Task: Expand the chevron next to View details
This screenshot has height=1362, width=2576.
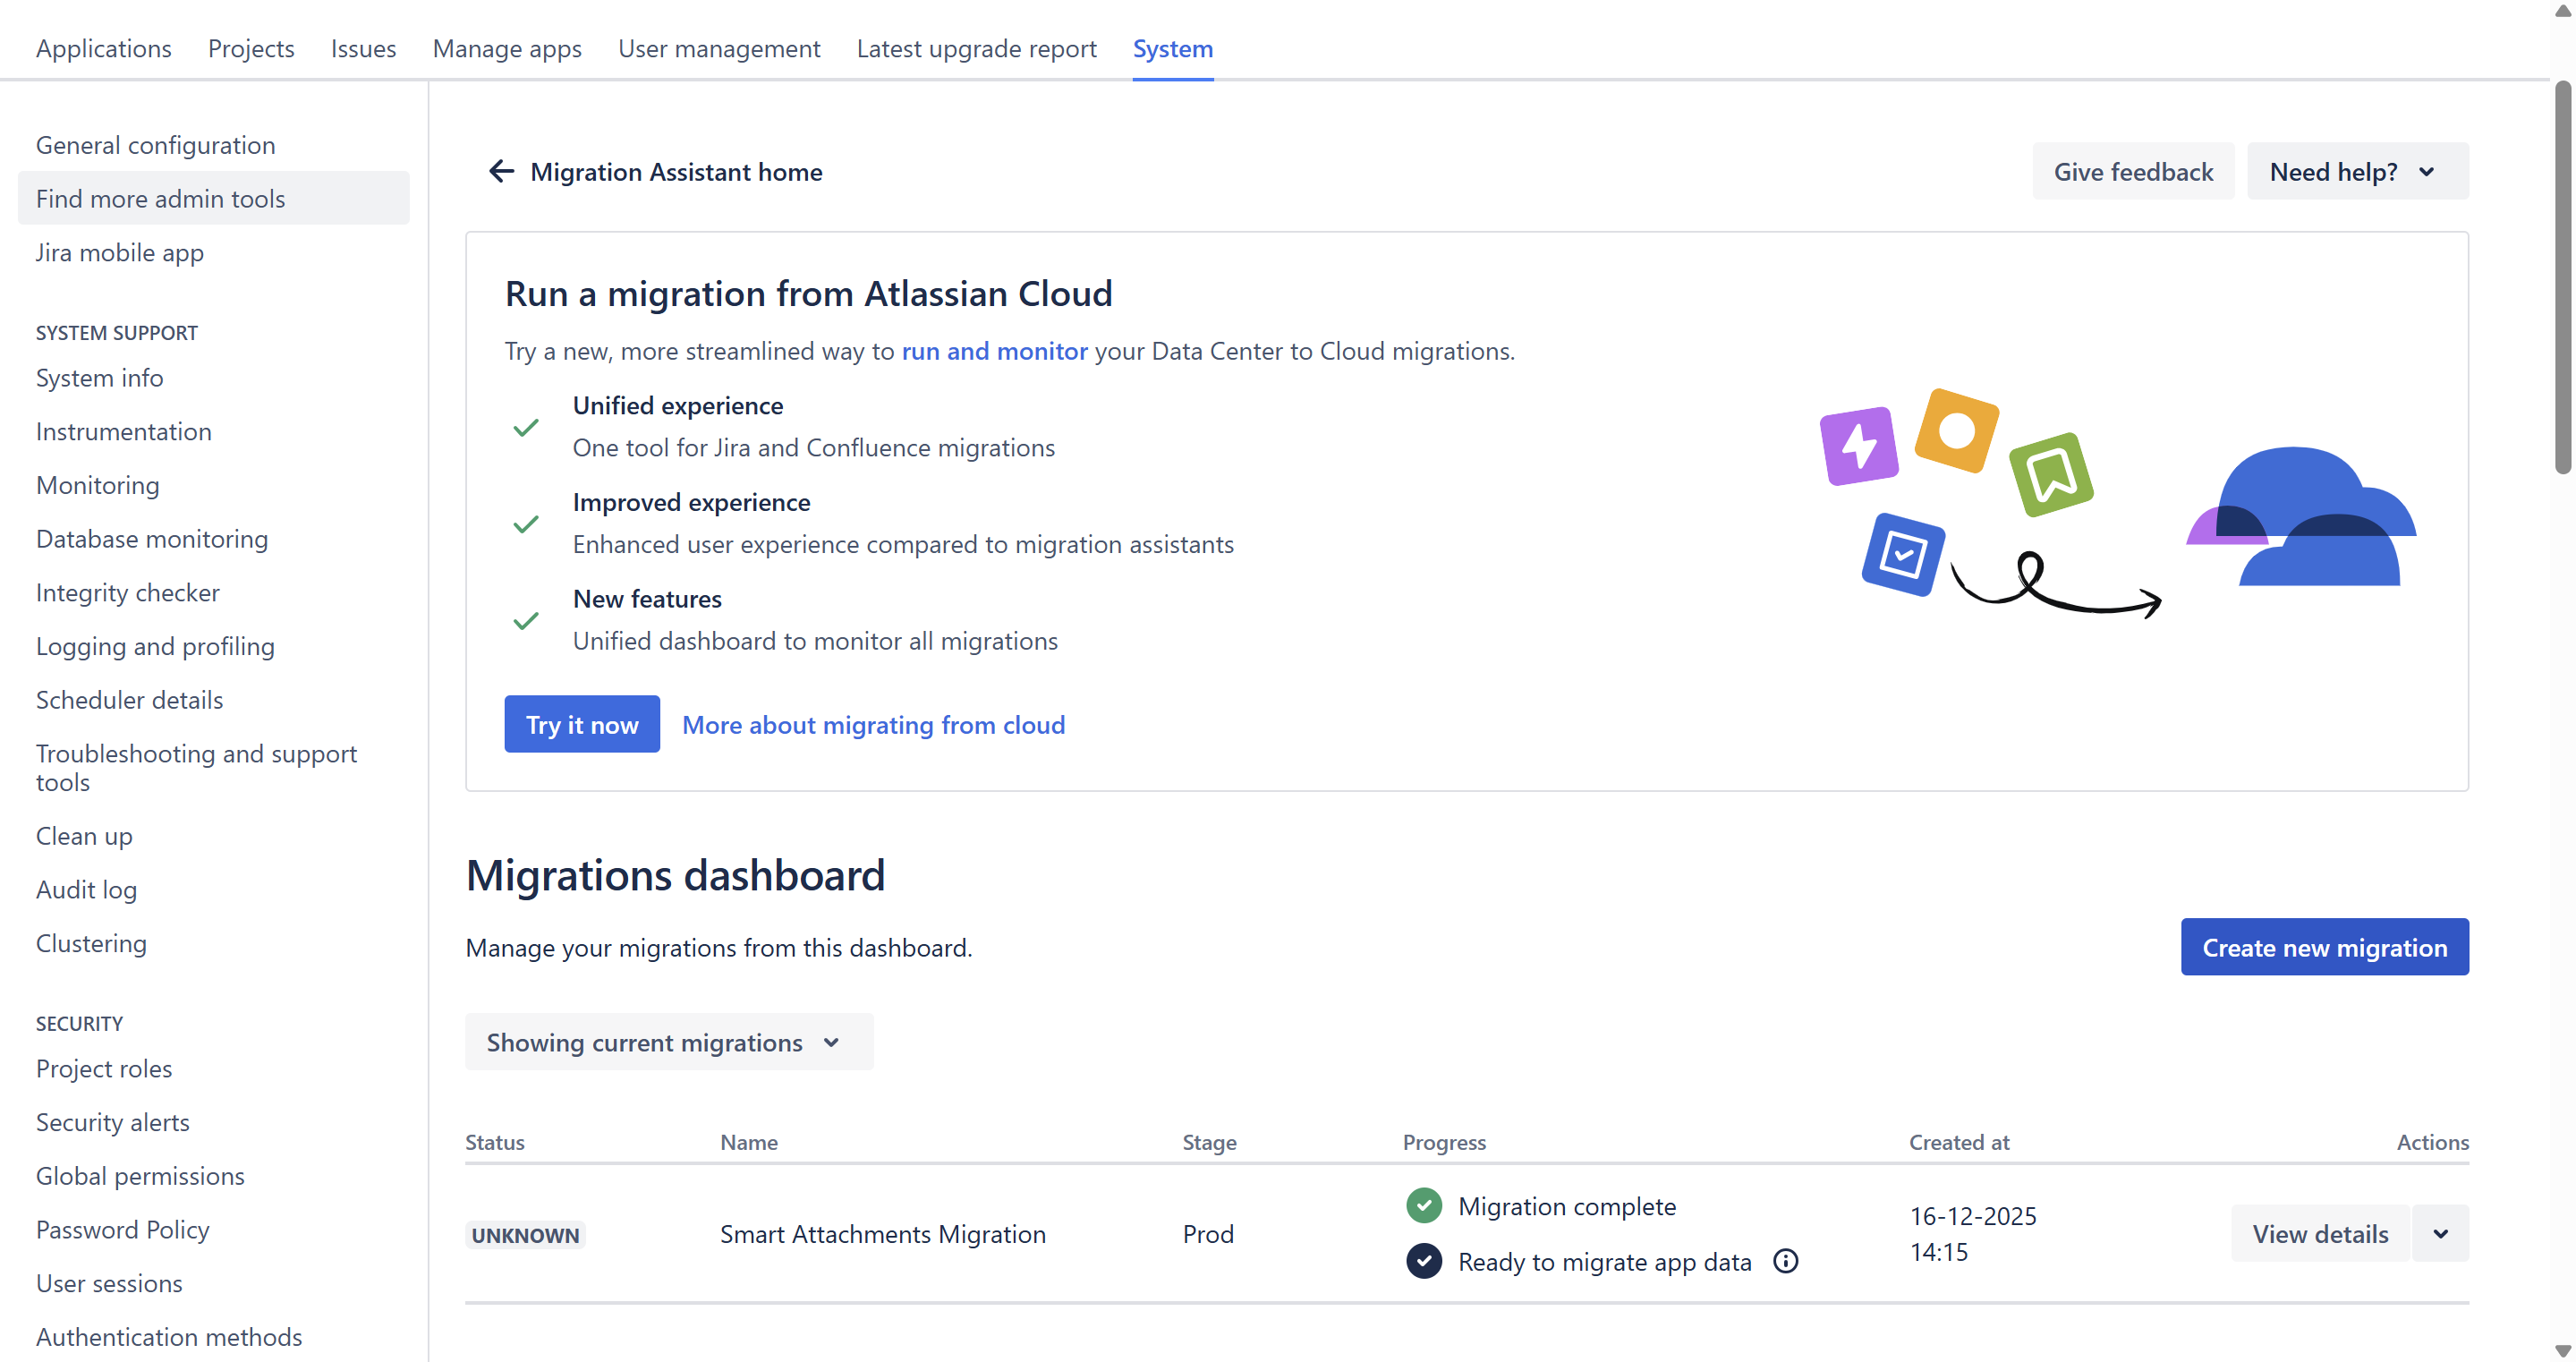Action: pyautogui.click(x=2440, y=1233)
